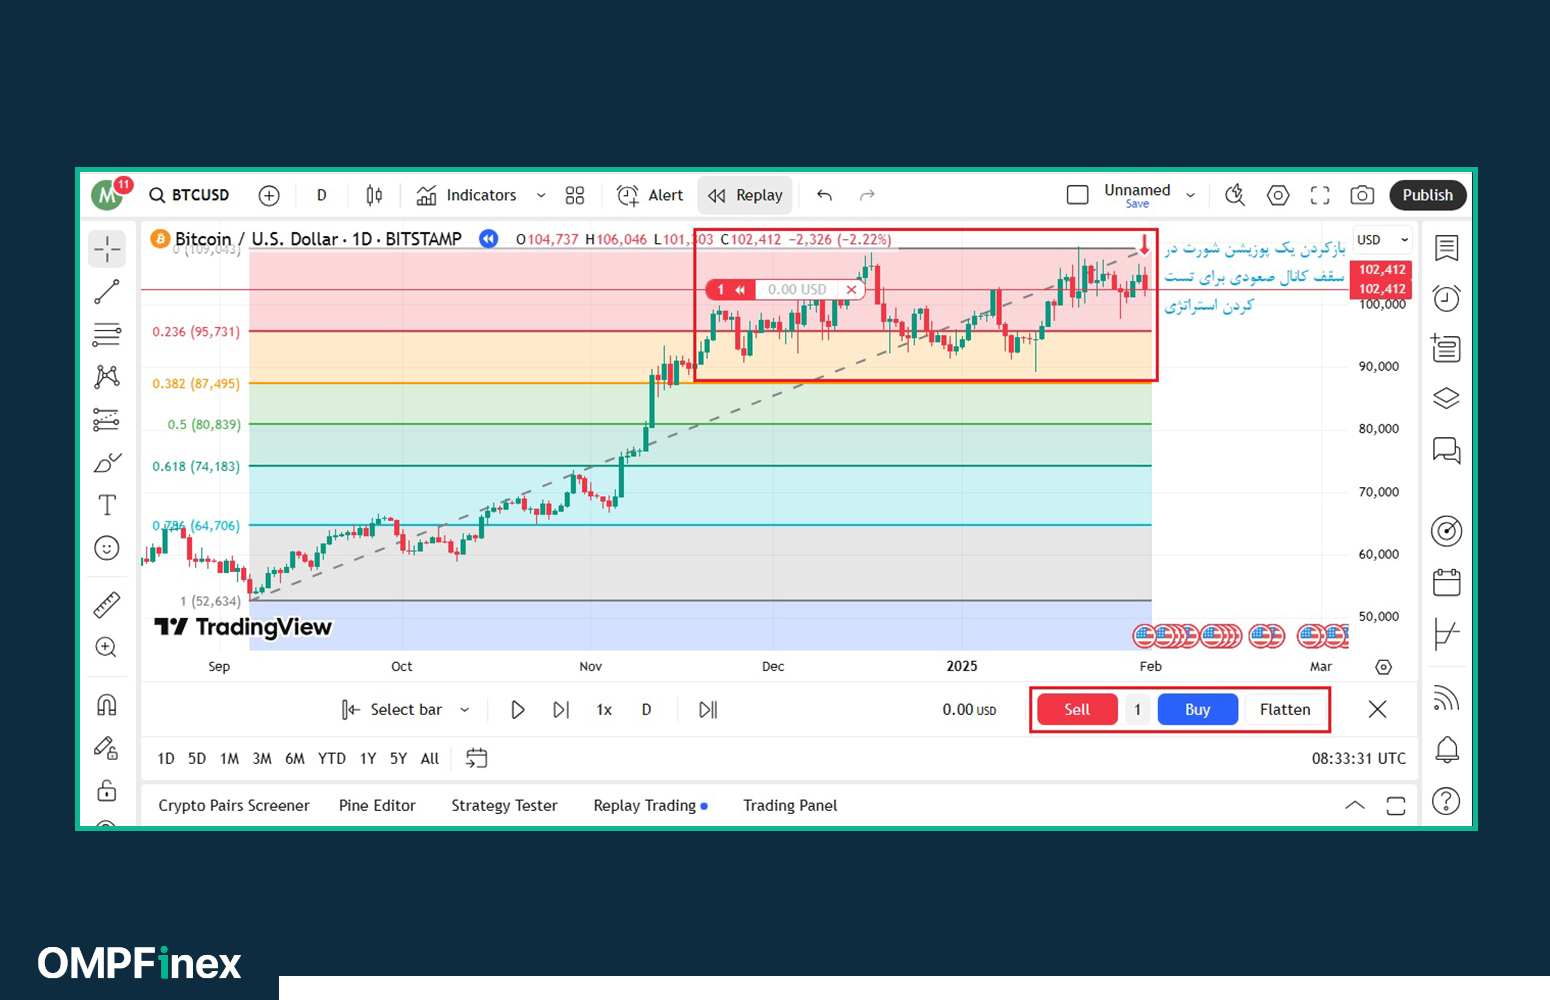The image size is (1550, 1000).
Task: Select the ruler measure tool
Action: pyautogui.click(x=107, y=604)
